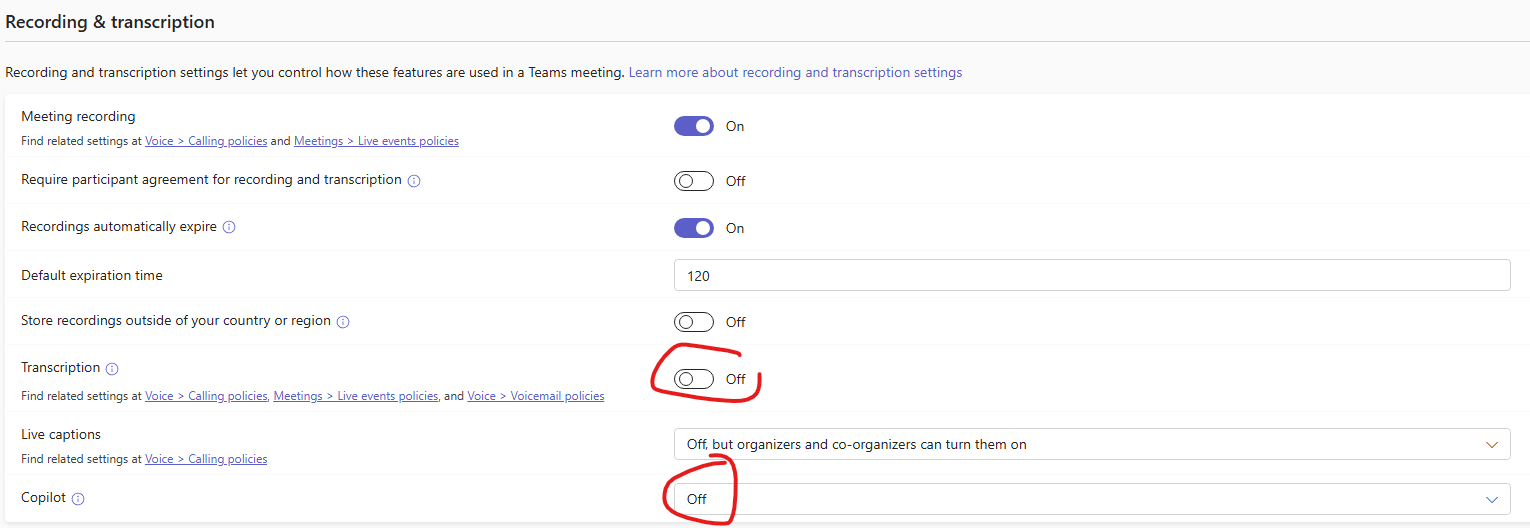Image resolution: width=1530 pixels, height=528 pixels.
Task: Open Voice > Calling policies link under Meeting recording
Action: point(206,141)
